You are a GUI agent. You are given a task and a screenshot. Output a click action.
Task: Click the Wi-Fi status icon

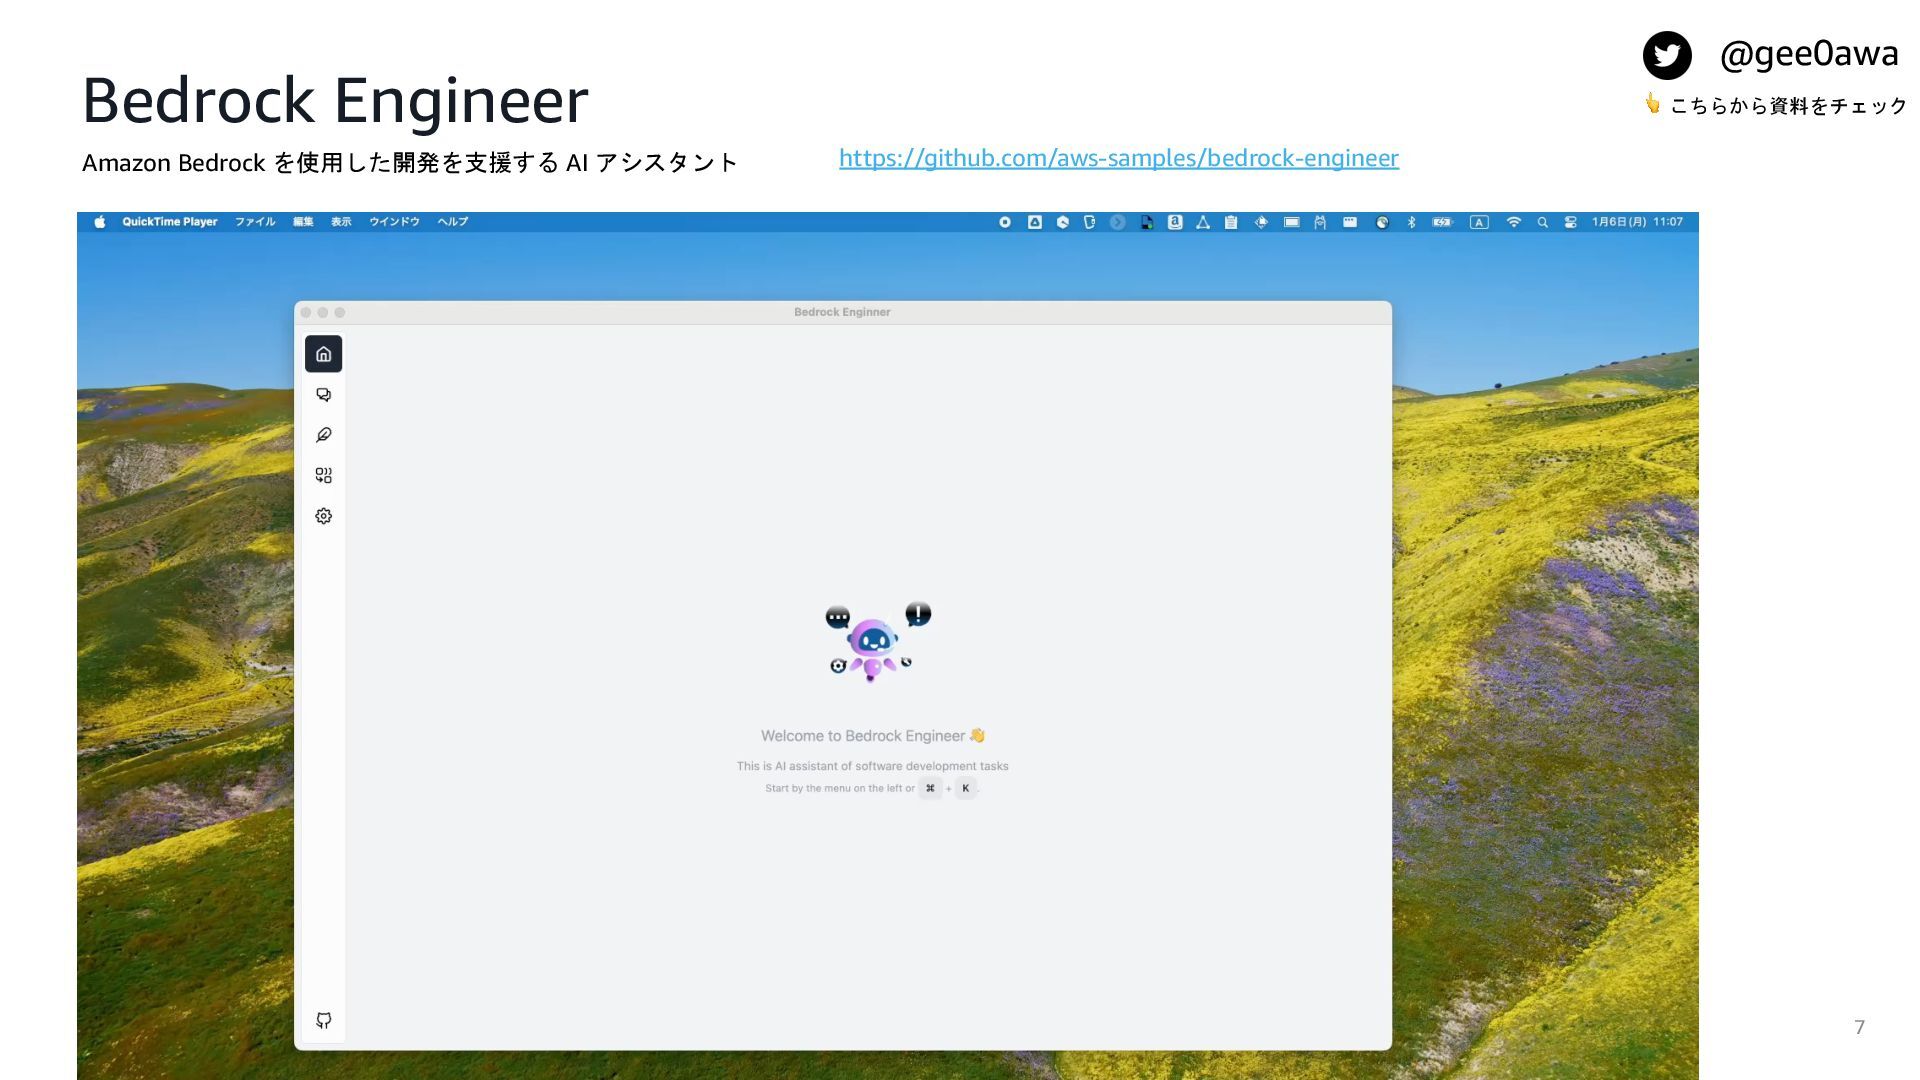coord(1513,222)
